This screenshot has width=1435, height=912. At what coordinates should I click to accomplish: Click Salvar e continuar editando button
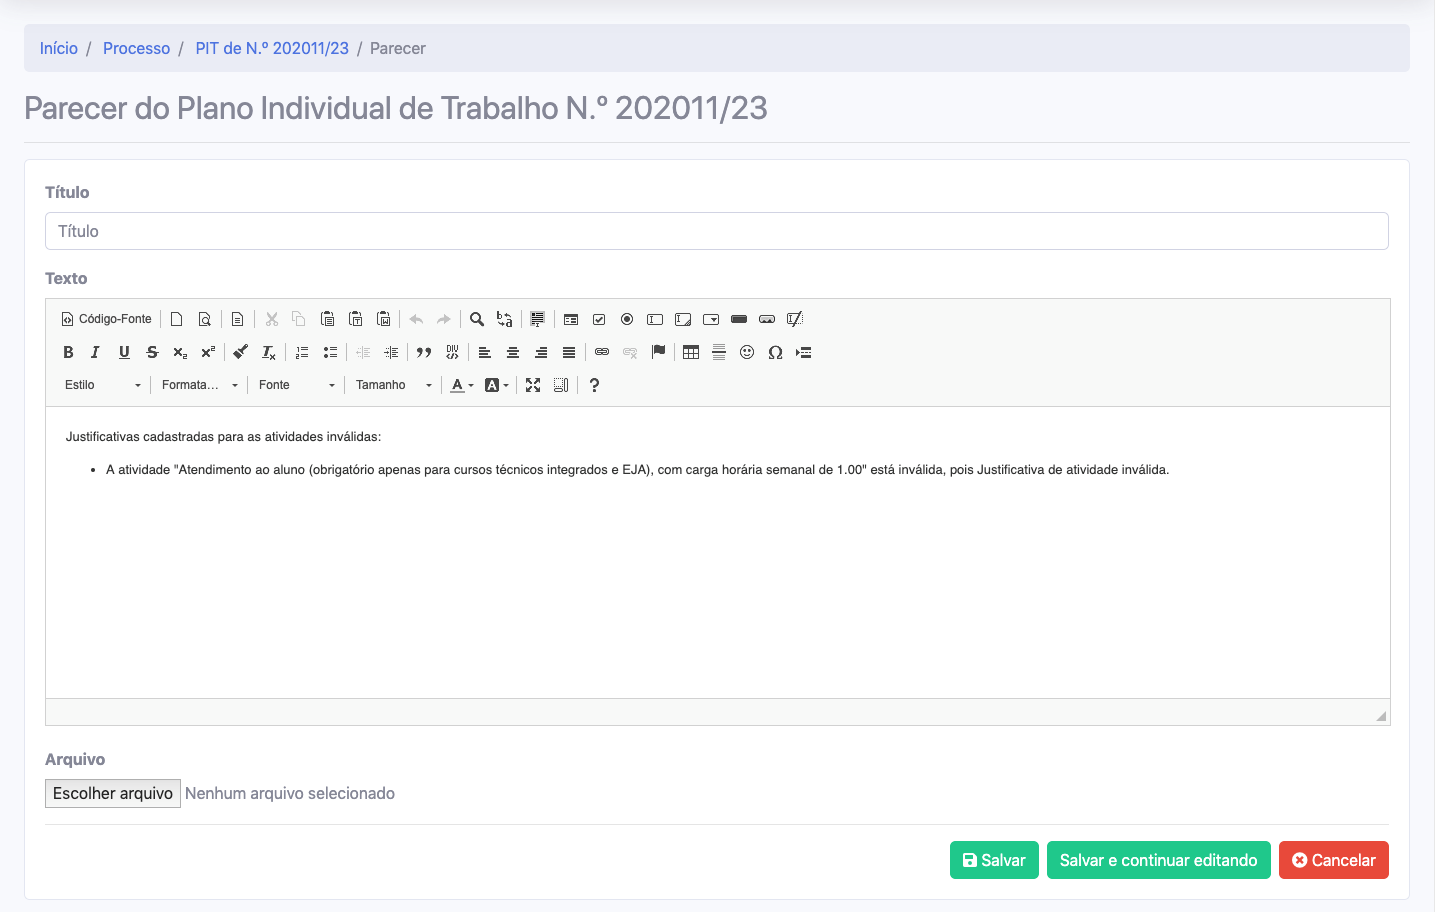coord(1158,860)
